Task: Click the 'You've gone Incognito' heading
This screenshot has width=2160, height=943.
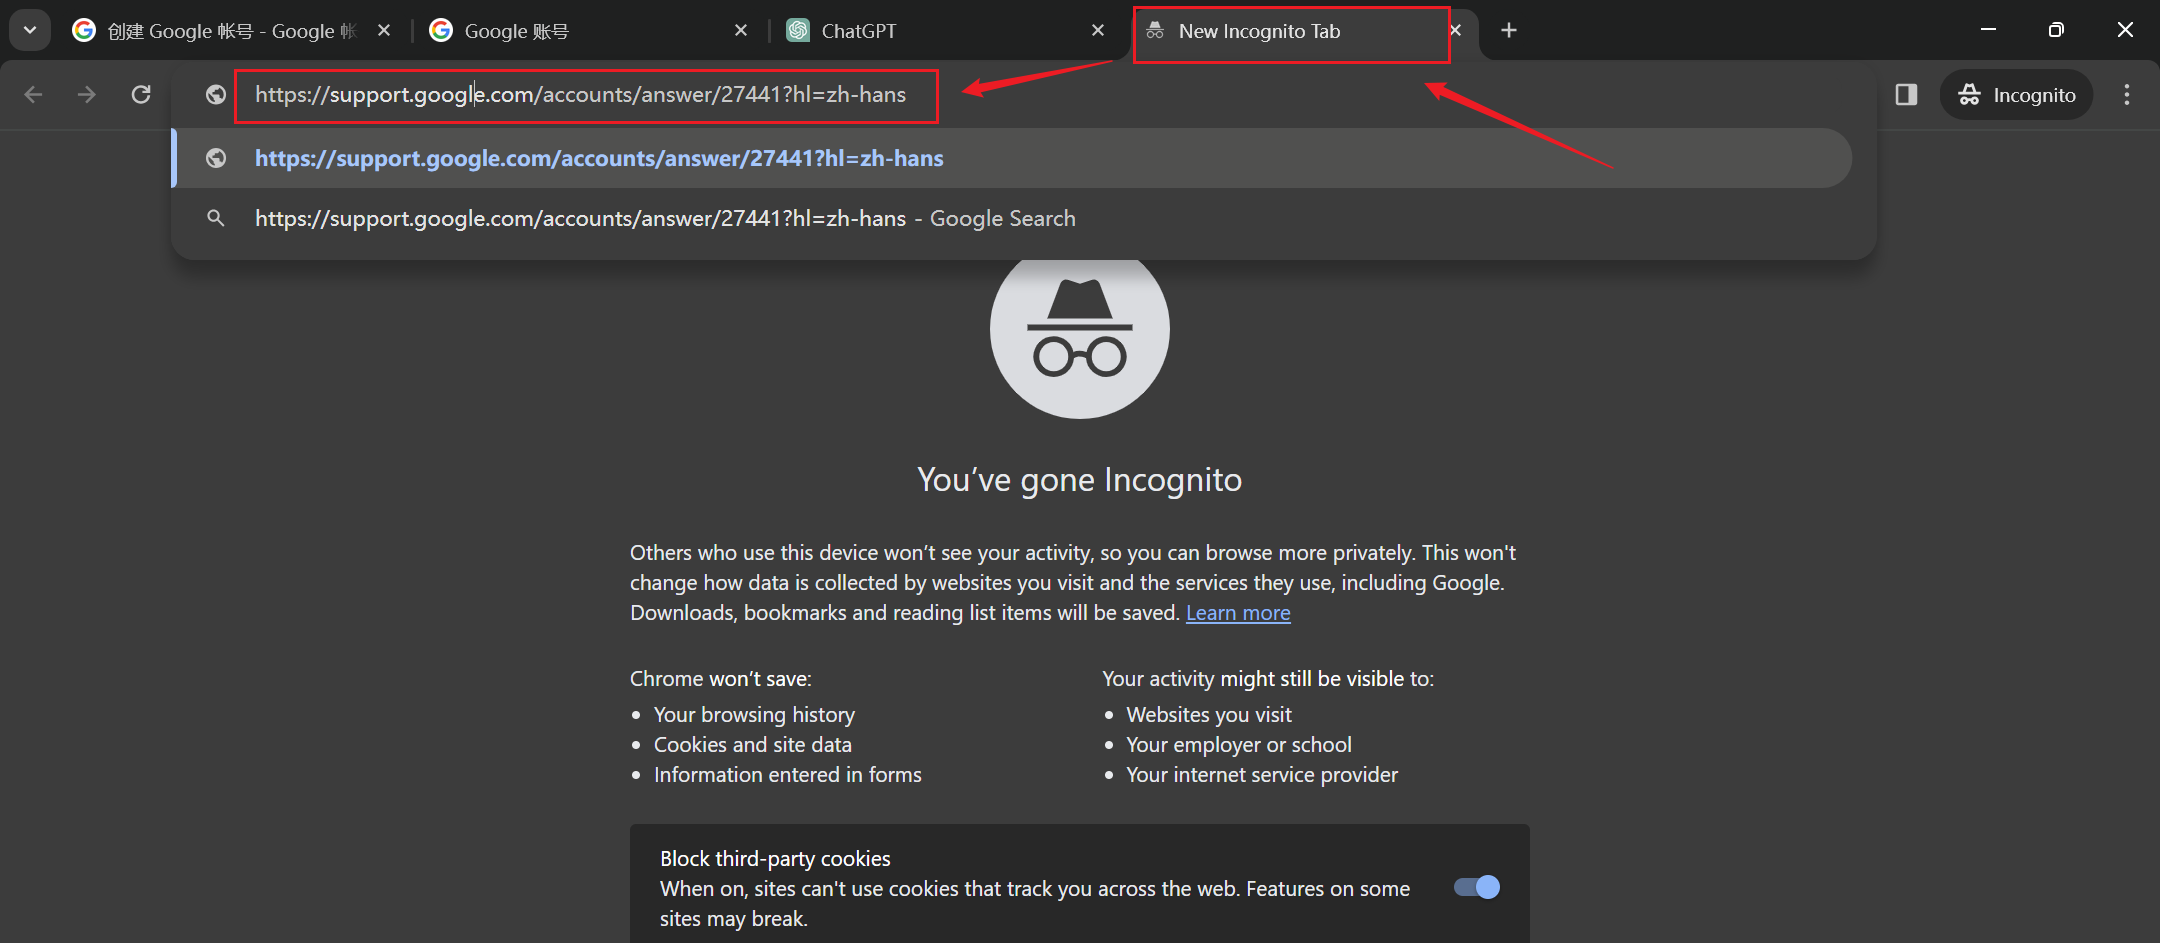Action: click(x=1079, y=480)
